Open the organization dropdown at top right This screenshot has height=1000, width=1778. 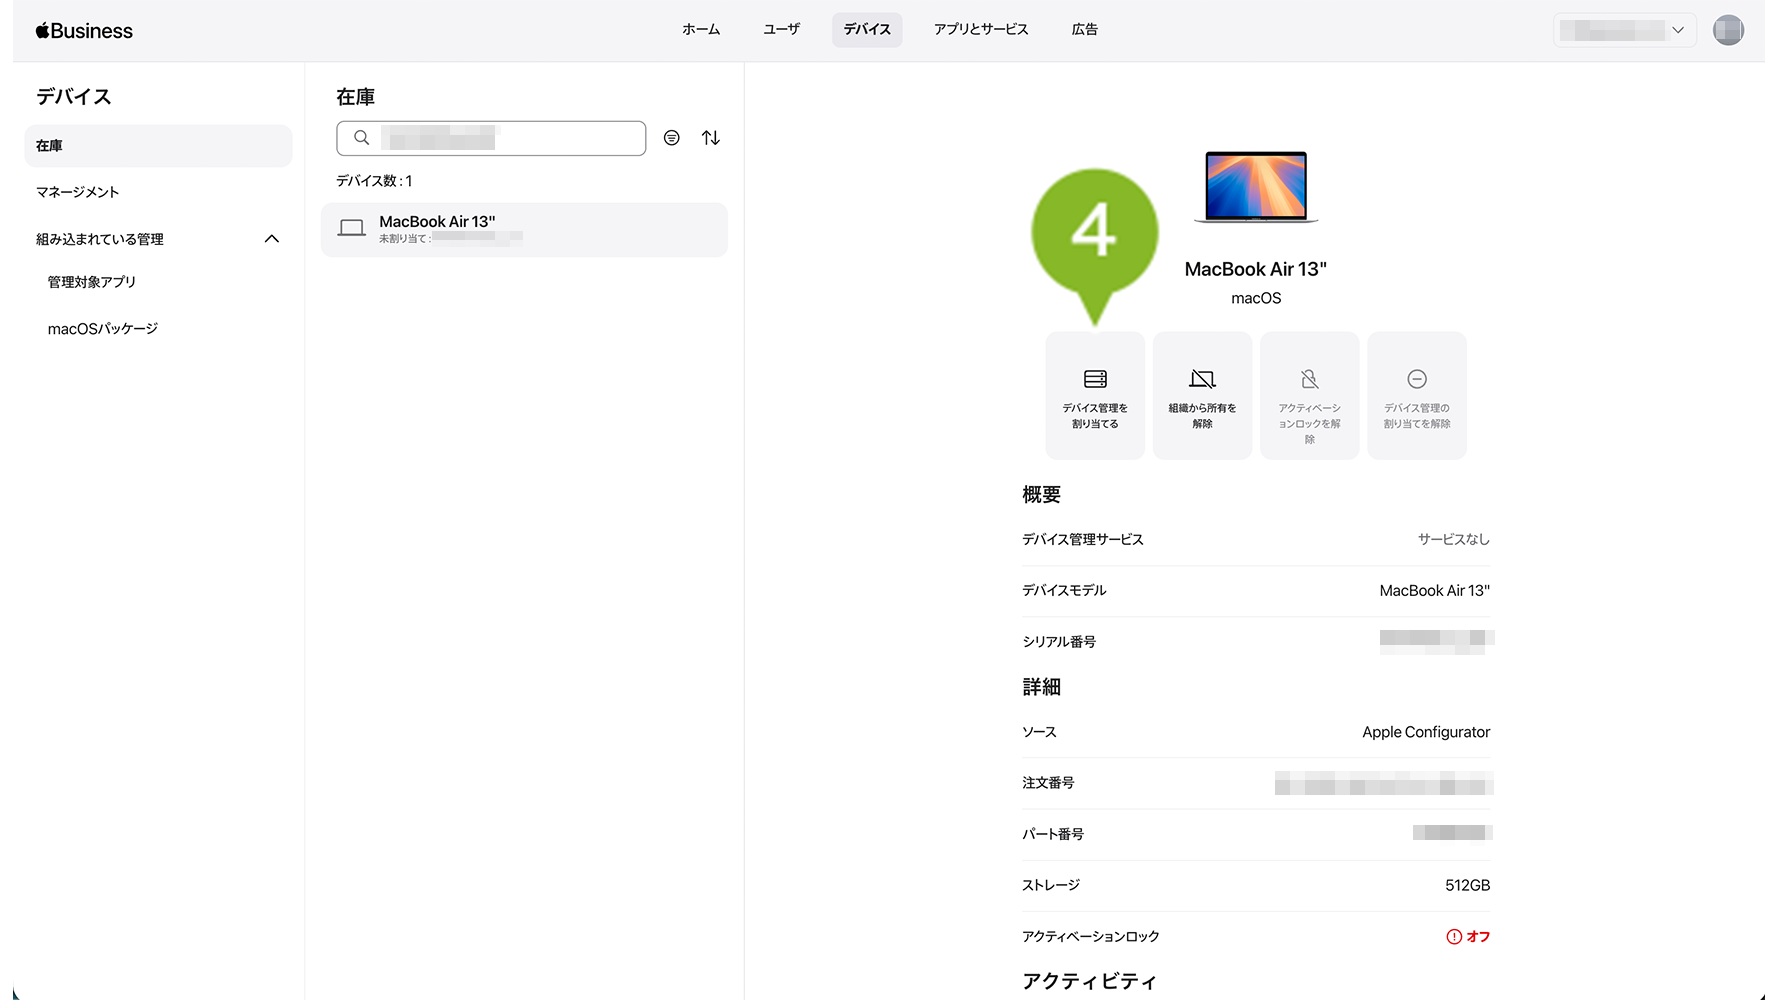click(1624, 30)
